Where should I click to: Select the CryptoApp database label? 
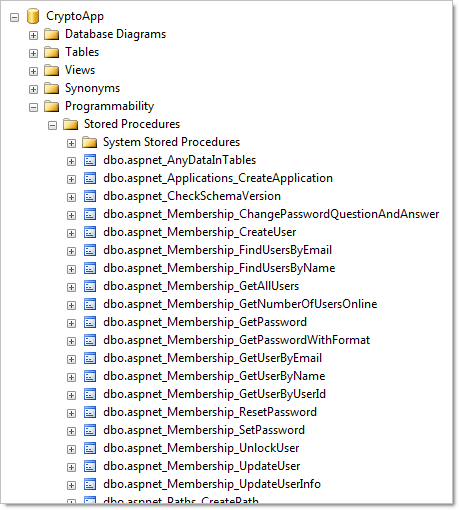point(75,16)
